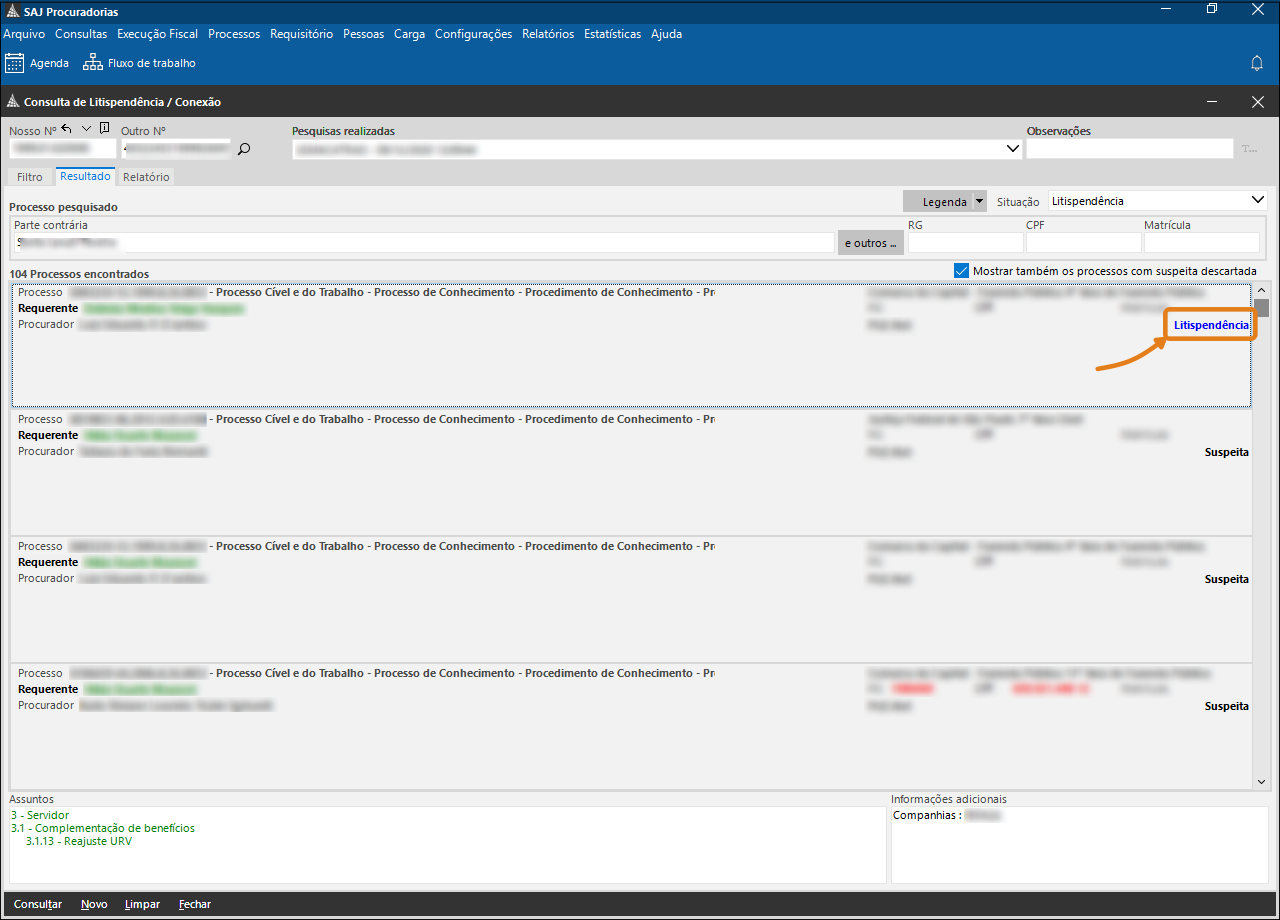Open the Pesquisas realizadas dropdown

click(x=1011, y=149)
